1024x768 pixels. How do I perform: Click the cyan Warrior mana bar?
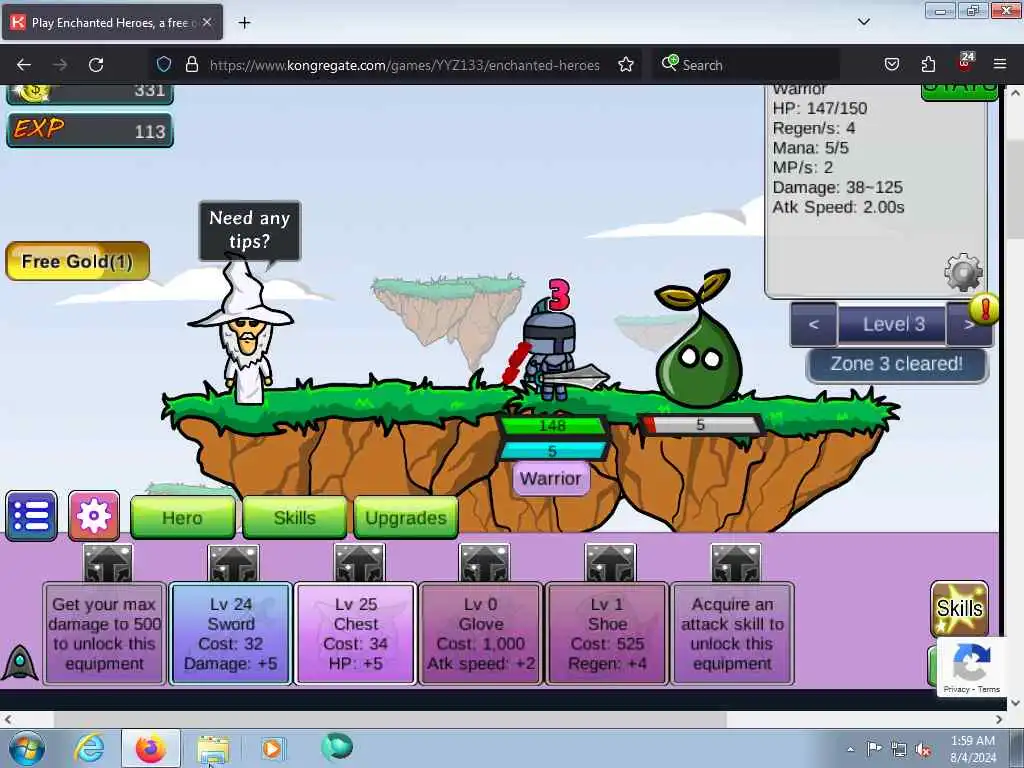552,451
